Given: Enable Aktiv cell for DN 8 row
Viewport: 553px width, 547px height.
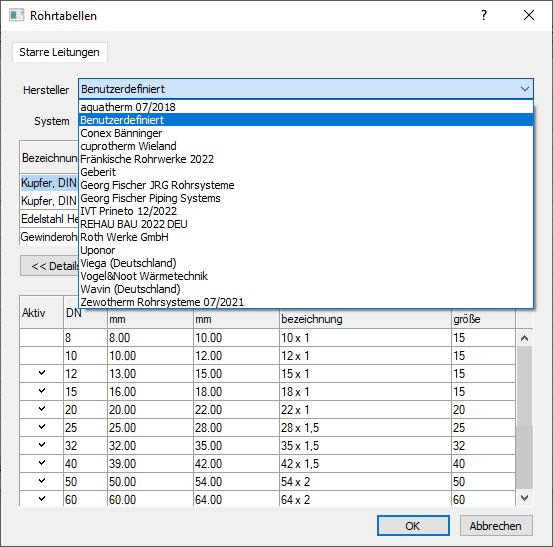Looking at the screenshot, I should pos(42,338).
